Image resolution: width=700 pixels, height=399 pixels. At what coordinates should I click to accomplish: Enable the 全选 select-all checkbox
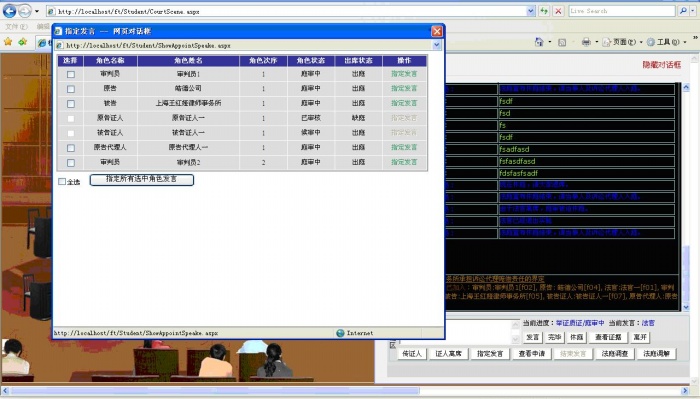62,181
